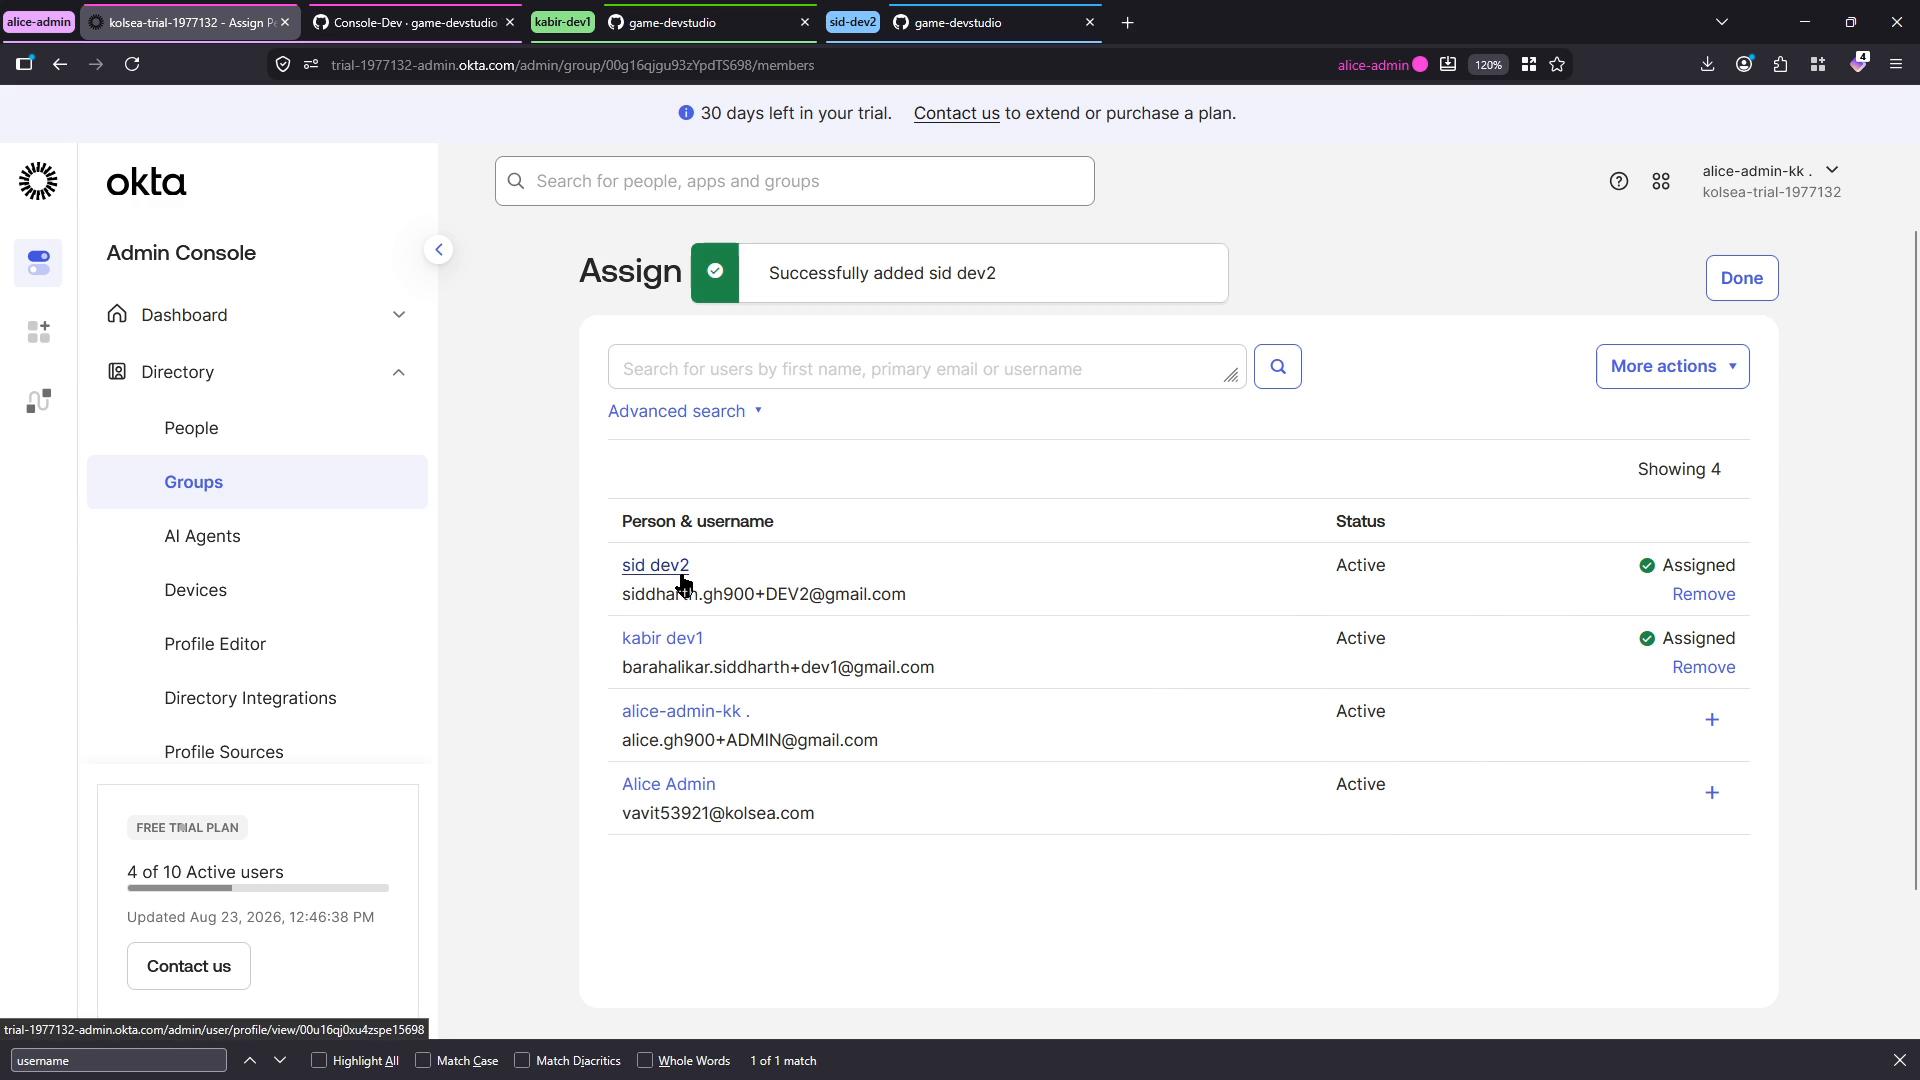This screenshot has height=1080, width=1920.
Task: Reload the page with browser refresh icon
Action: pyautogui.click(x=132, y=65)
